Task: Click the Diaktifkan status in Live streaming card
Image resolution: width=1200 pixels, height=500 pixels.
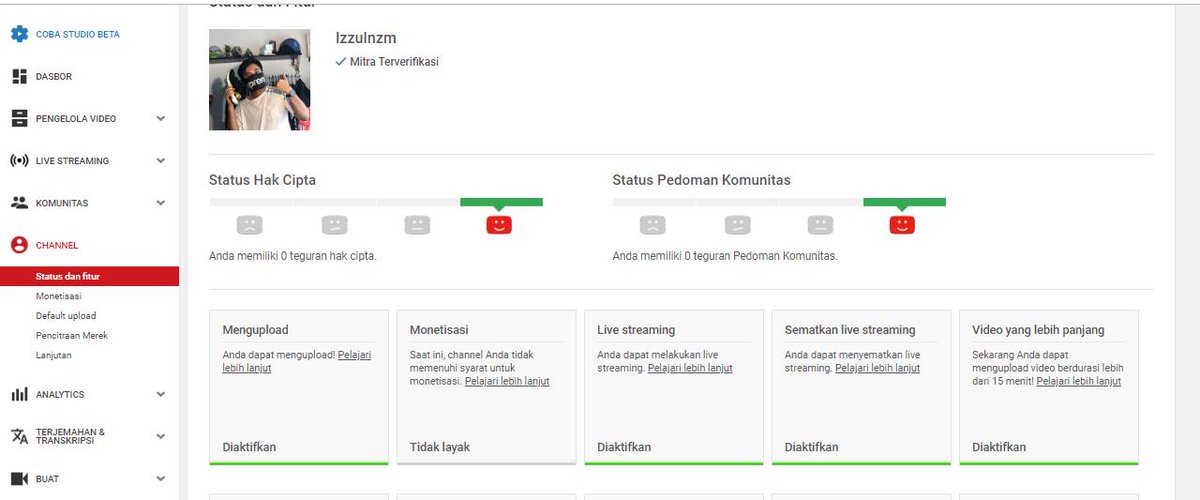Action: (624, 447)
